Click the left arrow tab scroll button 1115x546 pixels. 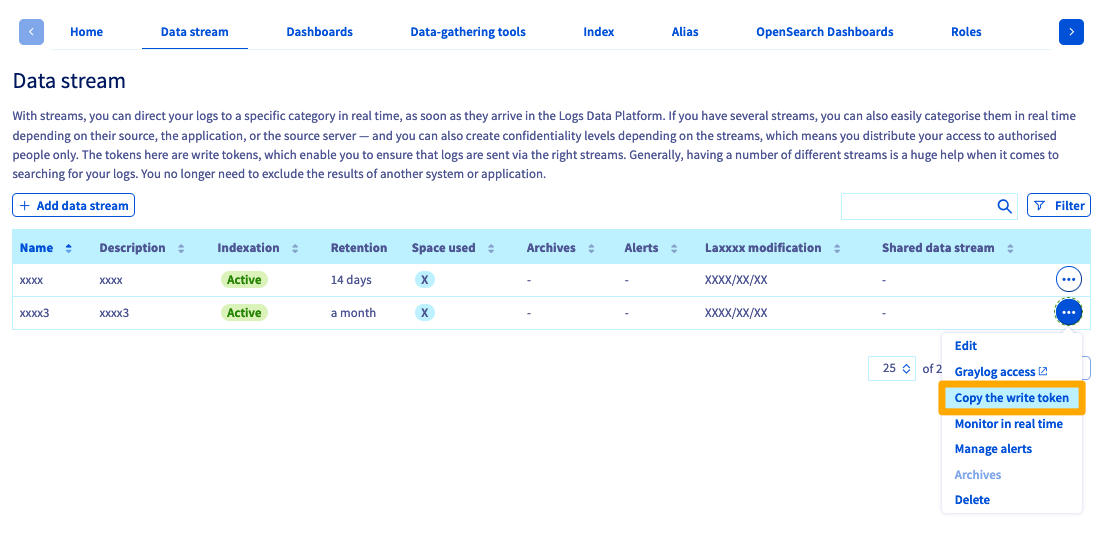click(x=32, y=32)
